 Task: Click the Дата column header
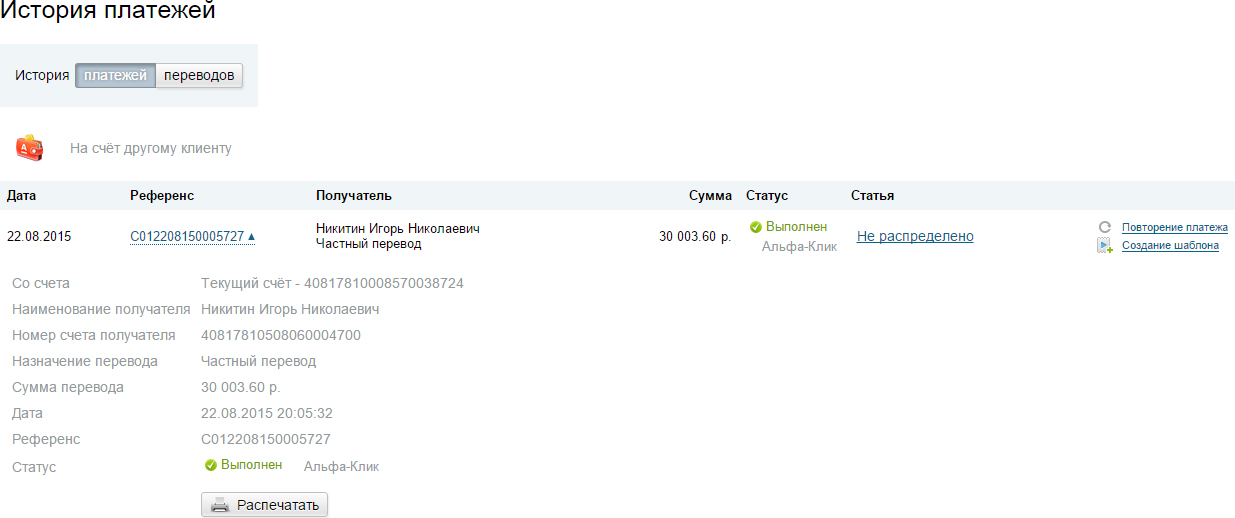(x=22, y=195)
